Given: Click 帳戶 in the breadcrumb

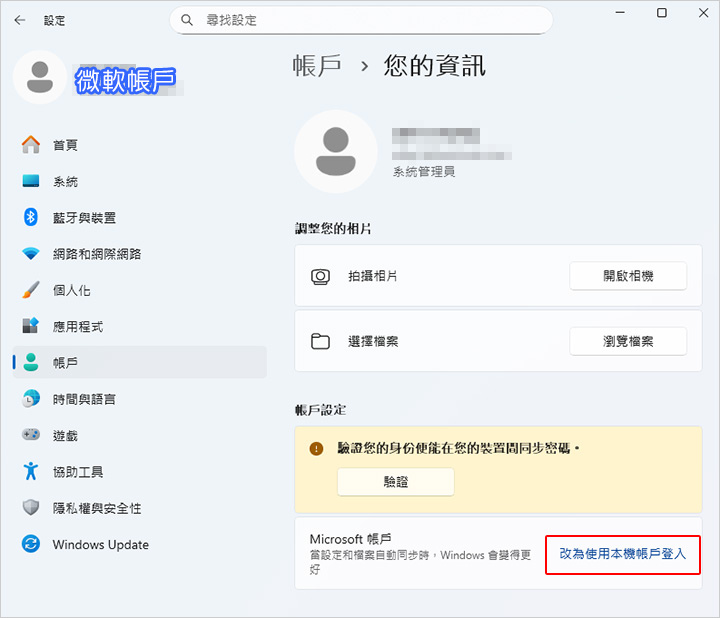Looking at the screenshot, I should coord(317,65).
